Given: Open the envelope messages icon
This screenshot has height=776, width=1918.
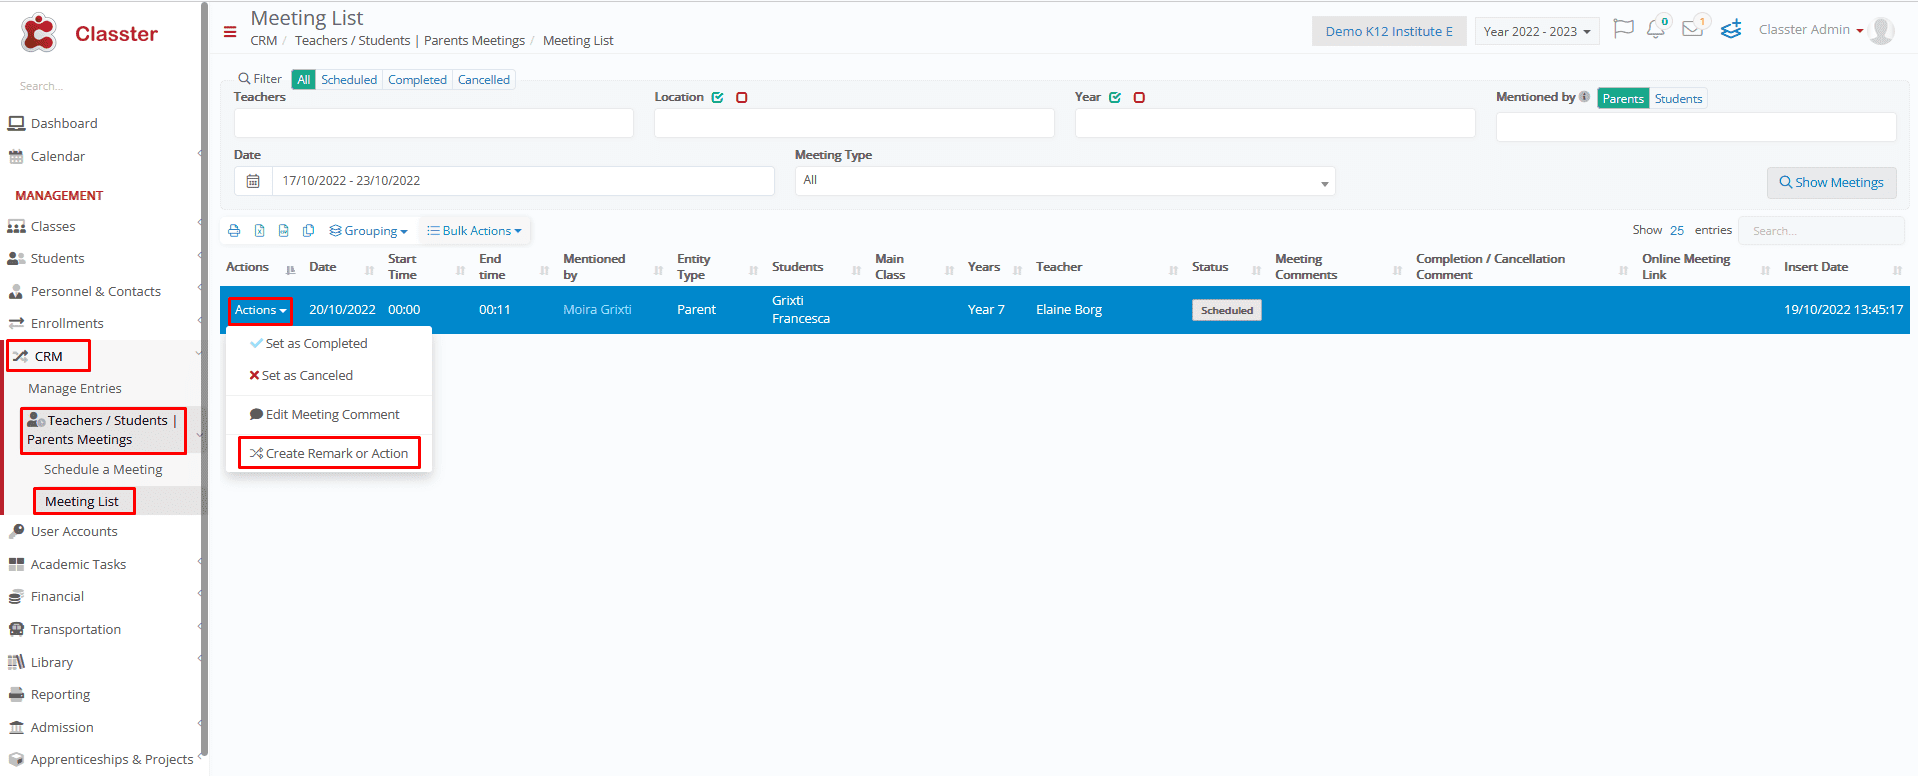Looking at the screenshot, I should (1692, 29).
